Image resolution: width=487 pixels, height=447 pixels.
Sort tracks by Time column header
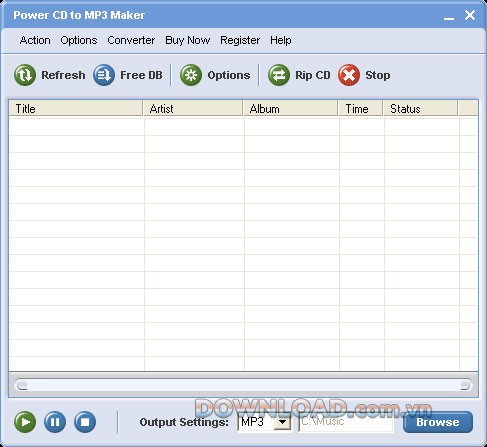[x=361, y=109]
